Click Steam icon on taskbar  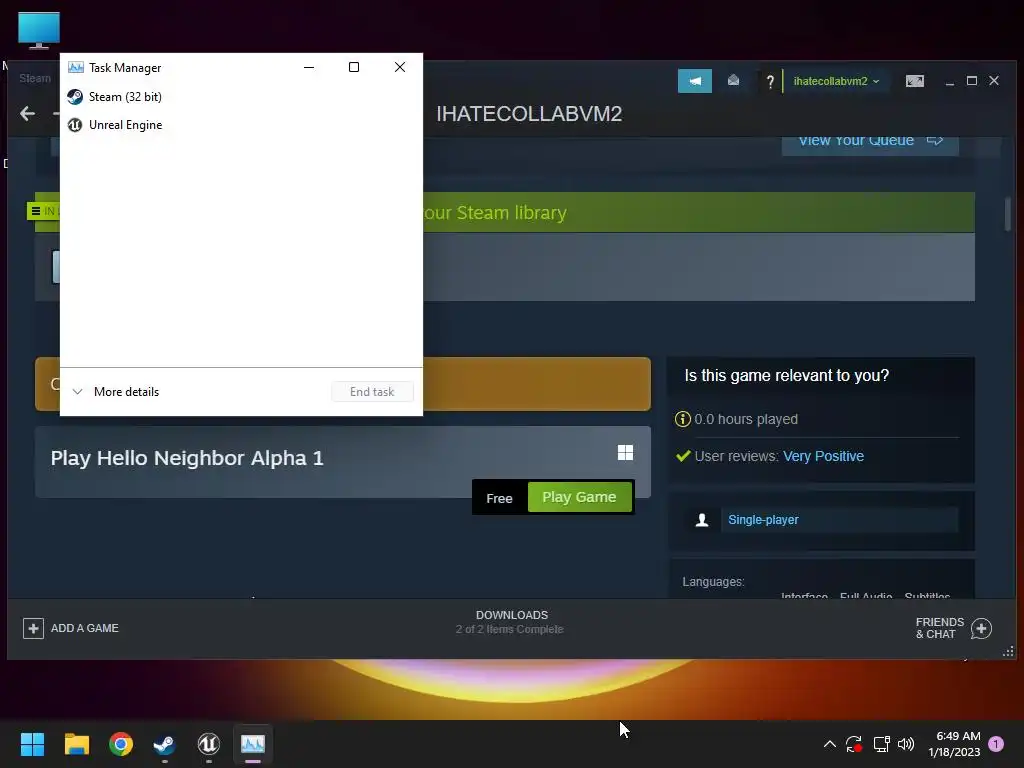coord(165,744)
